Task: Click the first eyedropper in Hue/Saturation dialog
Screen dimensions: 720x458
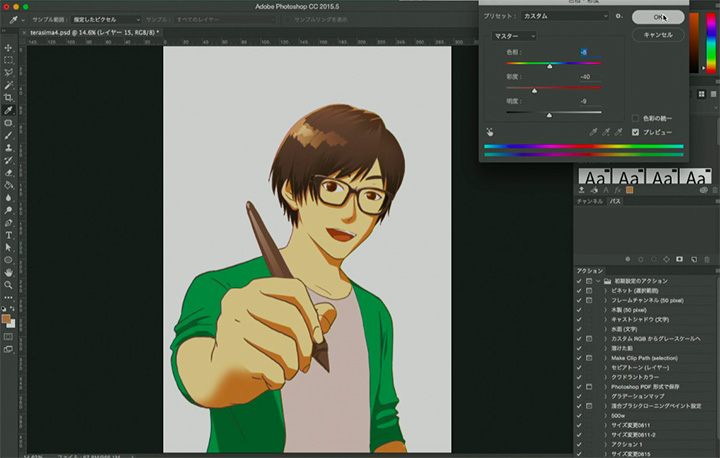Action: (x=593, y=132)
